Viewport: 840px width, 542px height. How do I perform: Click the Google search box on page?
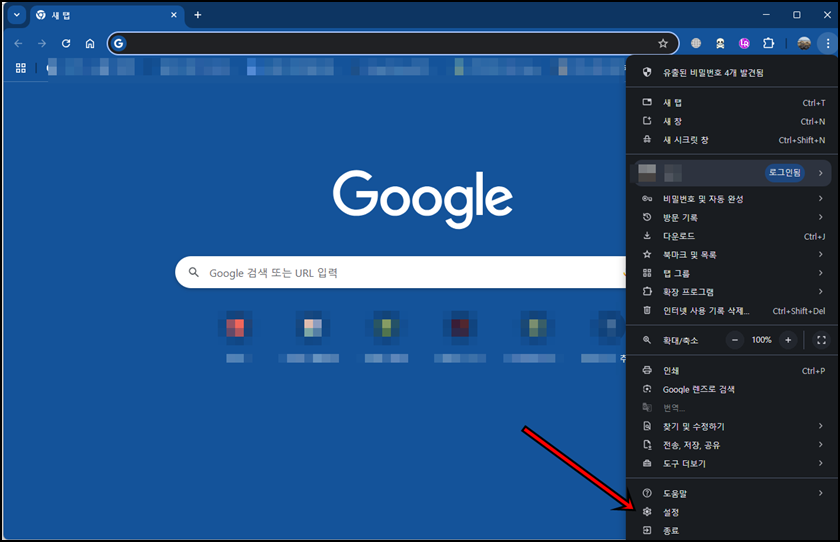click(400, 272)
